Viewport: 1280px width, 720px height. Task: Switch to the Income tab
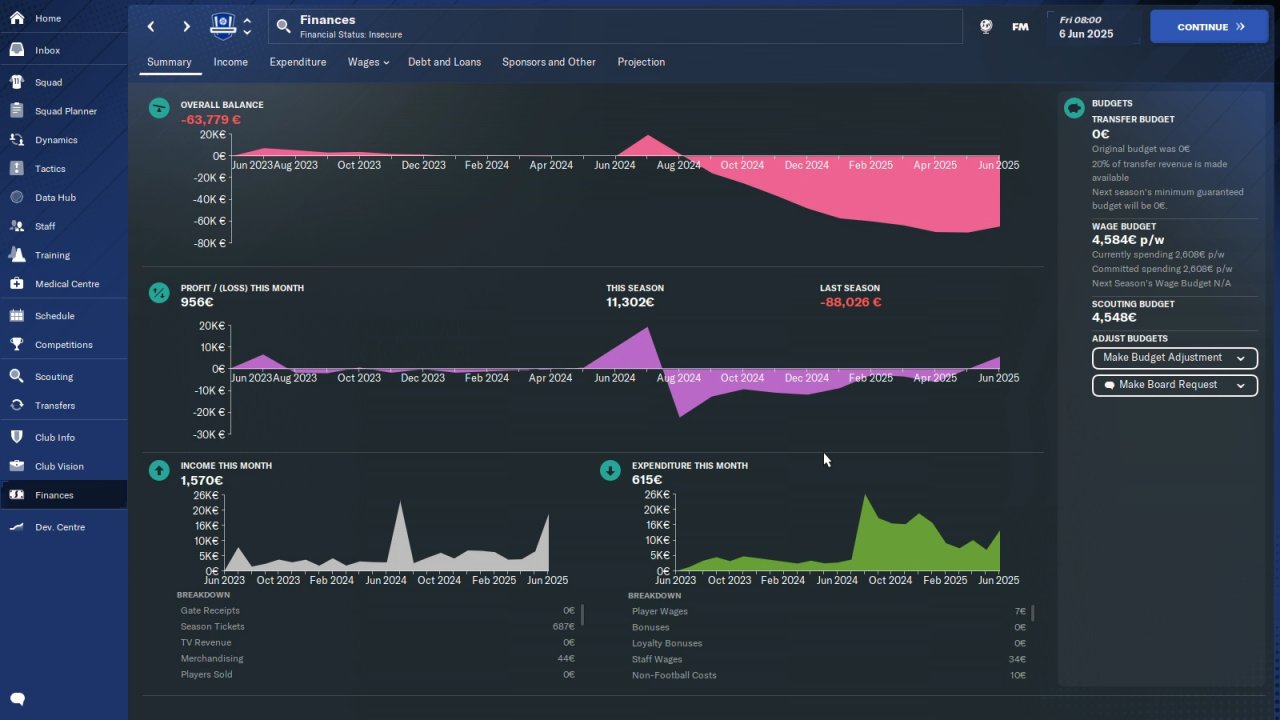230,62
